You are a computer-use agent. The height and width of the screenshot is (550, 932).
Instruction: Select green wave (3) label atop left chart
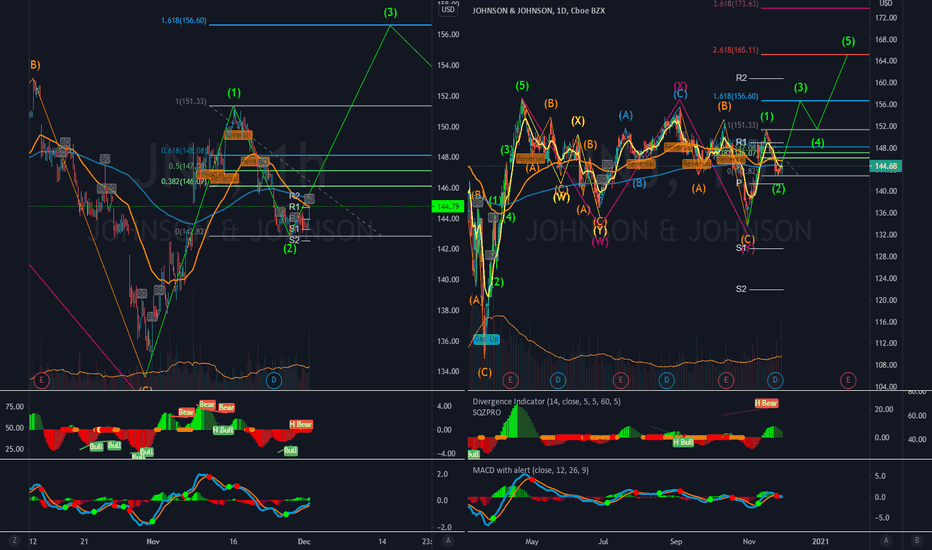390,12
